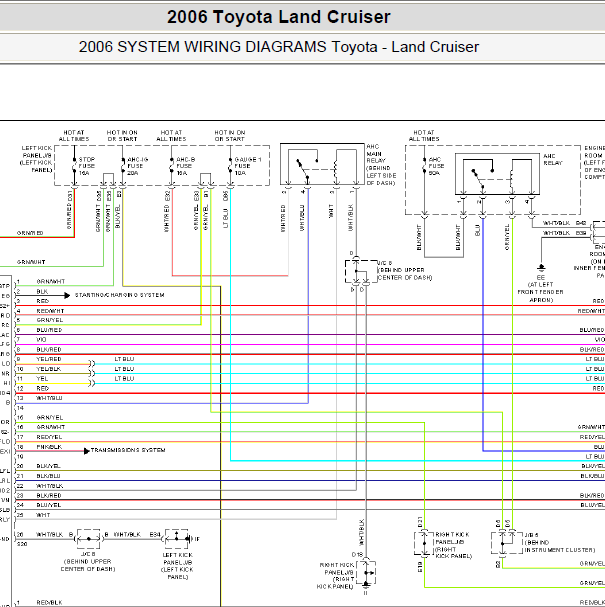Screen dimensions: 605x607
Task: Click the WHT/BLK E38 connector label
Action: pos(564,233)
